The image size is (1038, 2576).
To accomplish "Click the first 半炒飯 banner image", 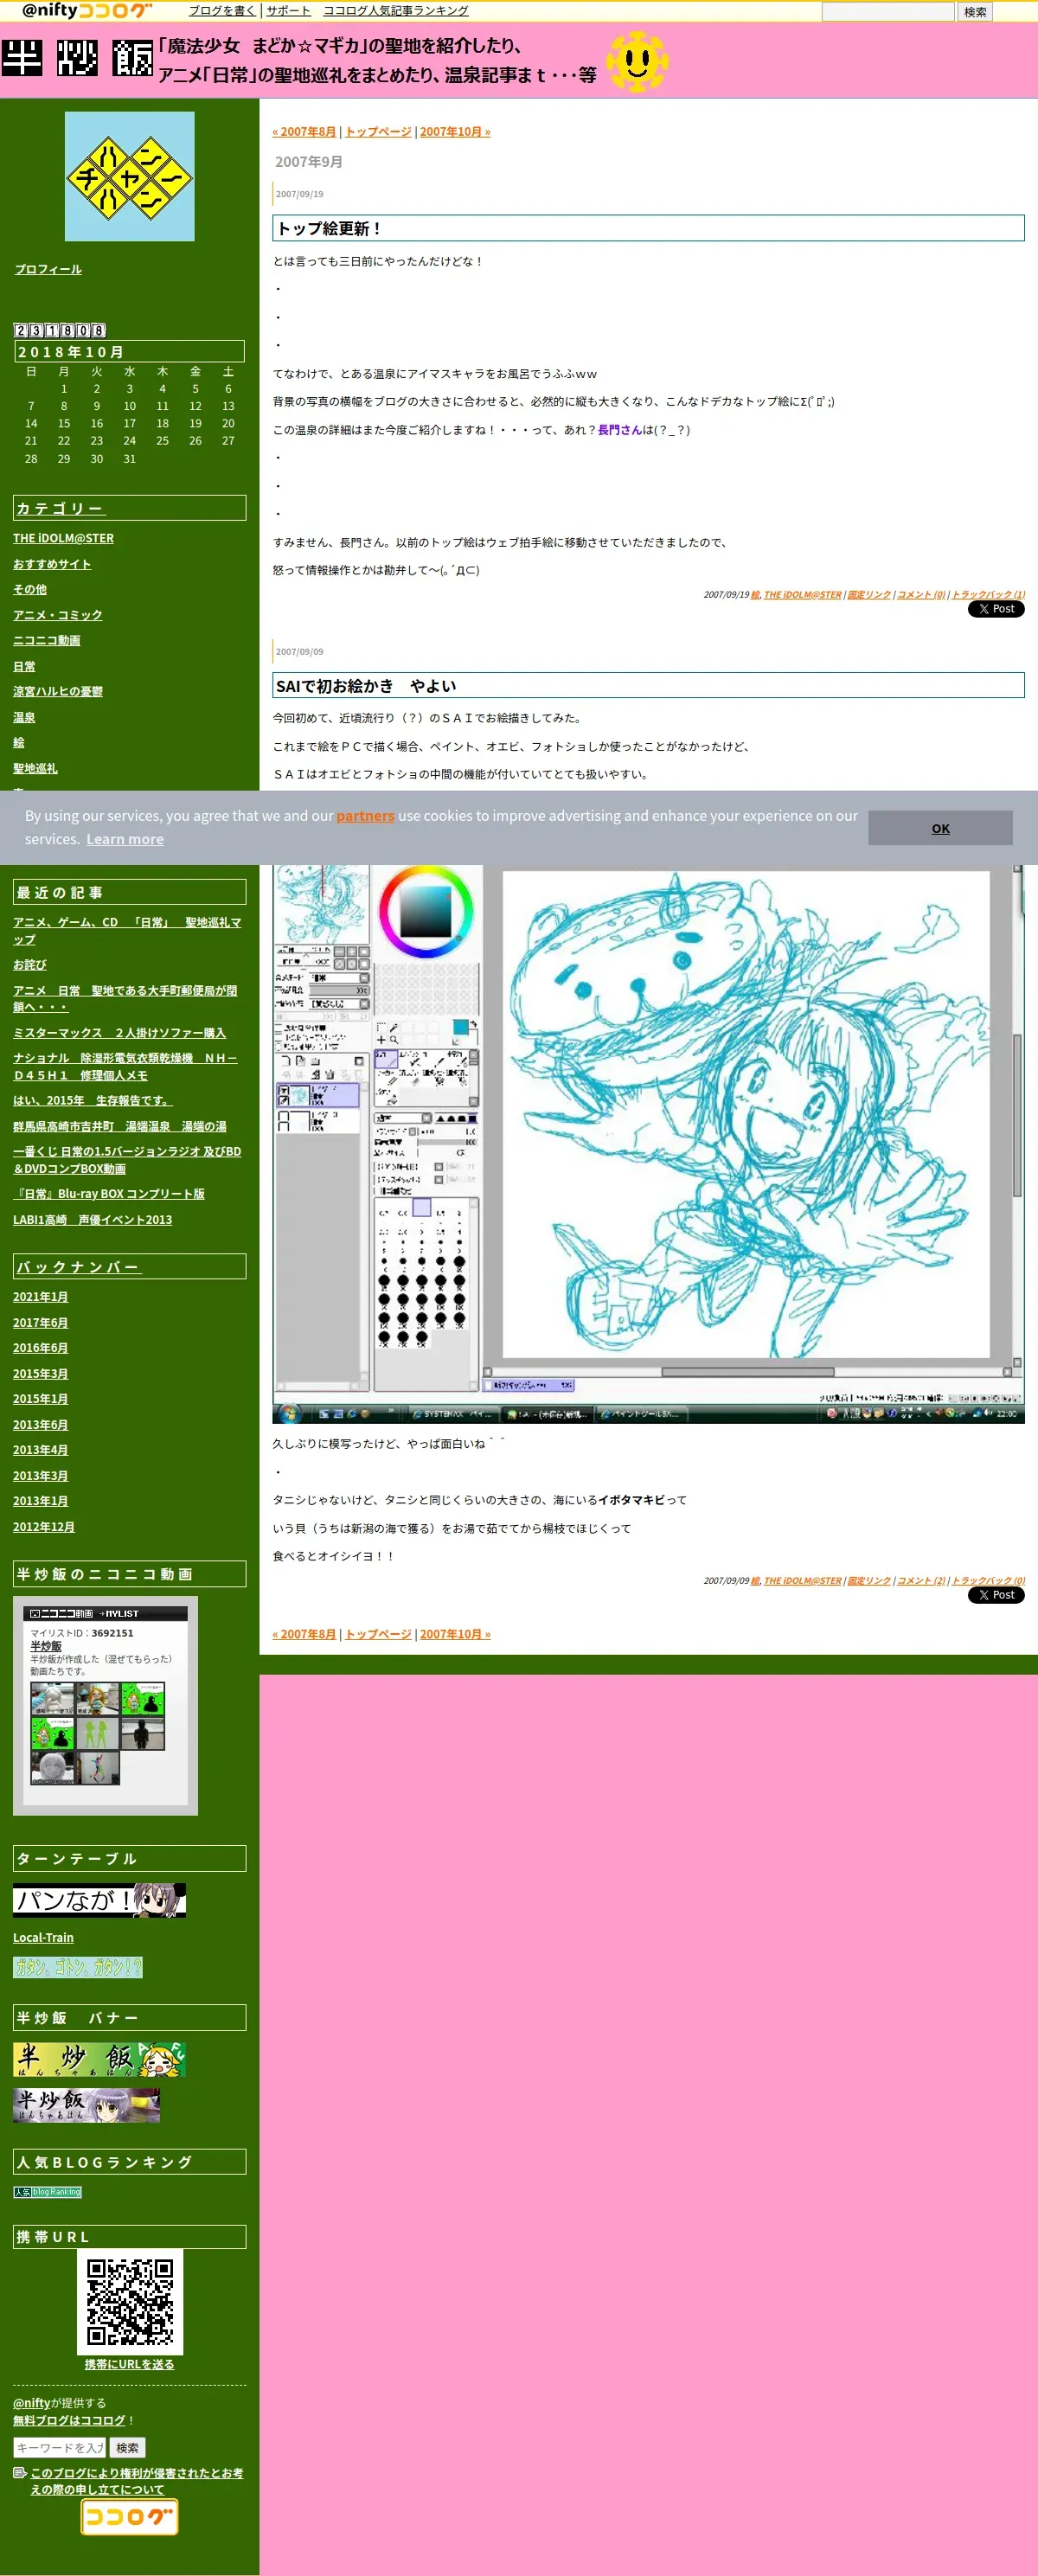I will point(100,2059).
